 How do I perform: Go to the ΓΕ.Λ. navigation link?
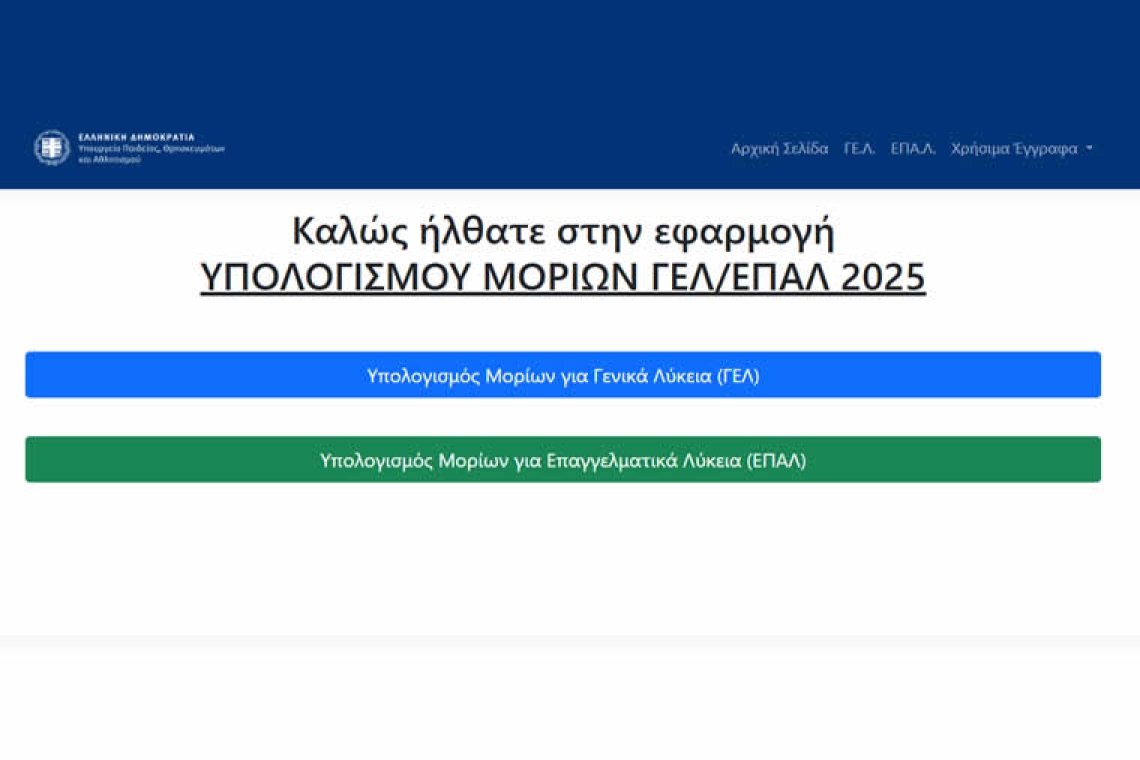(x=859, y=148)
